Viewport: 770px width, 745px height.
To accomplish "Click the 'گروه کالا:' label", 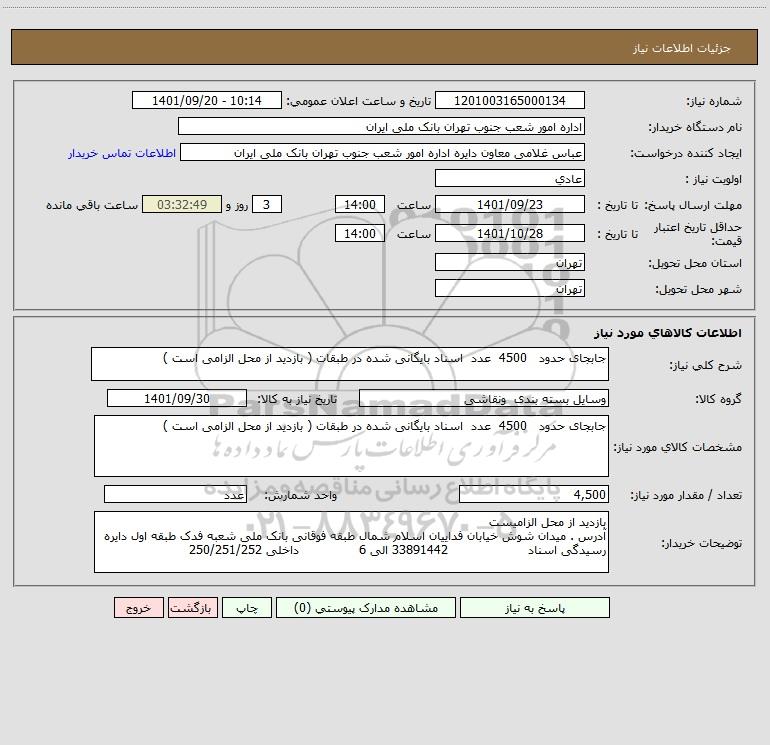I will (x=719, y=399).
